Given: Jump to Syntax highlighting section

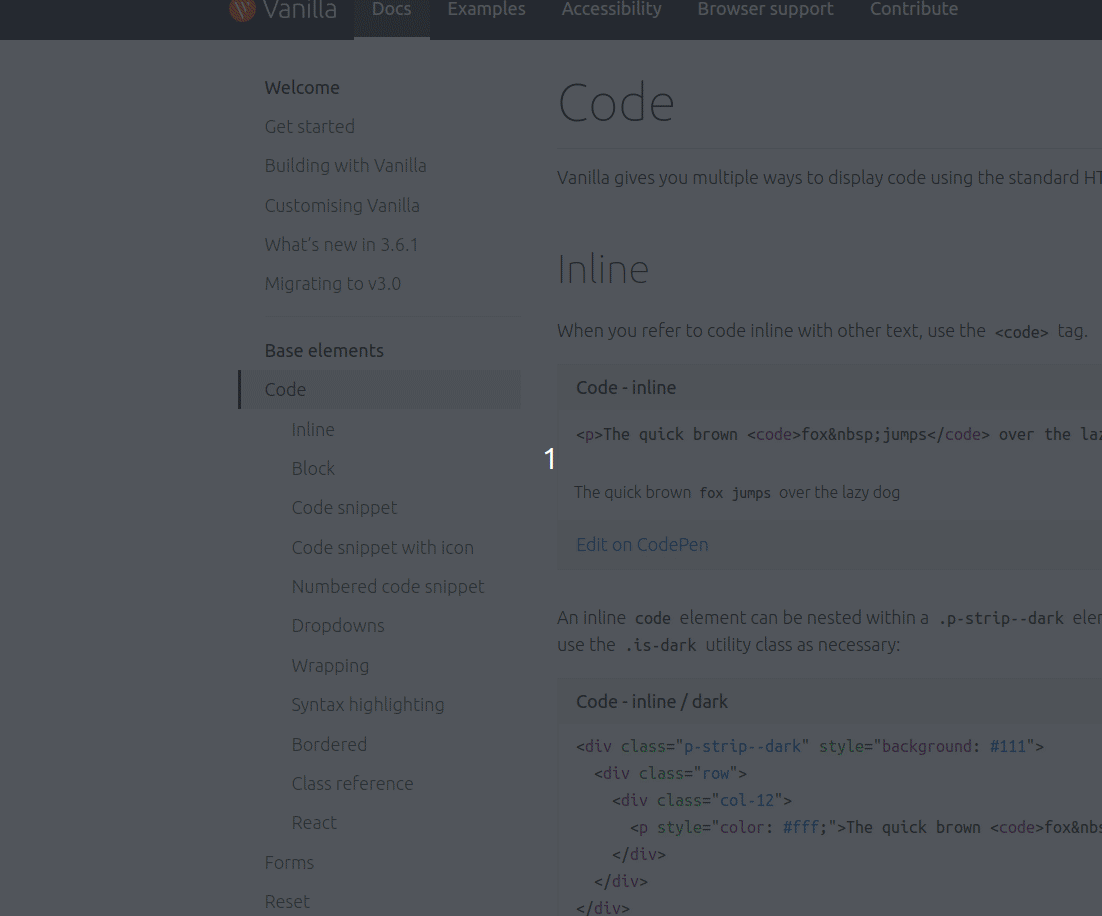Looking at the screenshot, I should click(368, 704).
